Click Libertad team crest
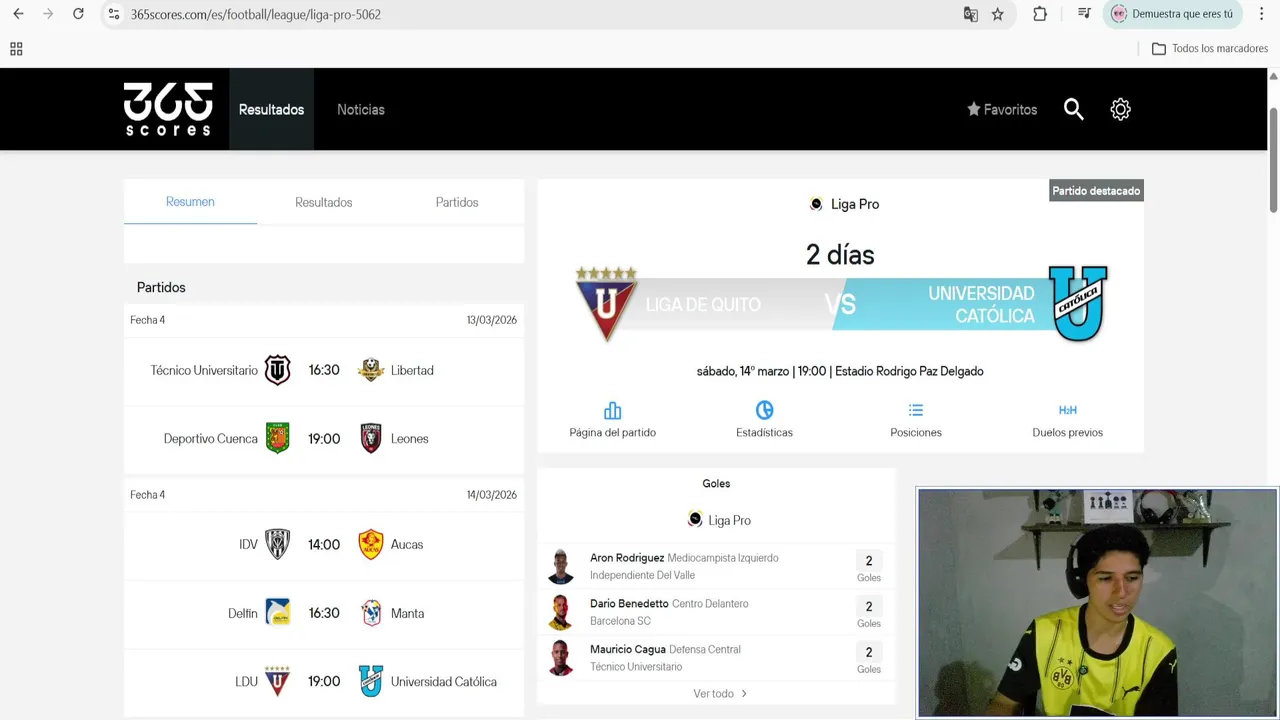This screenshot has width=1280, height=720. point(371,370)
